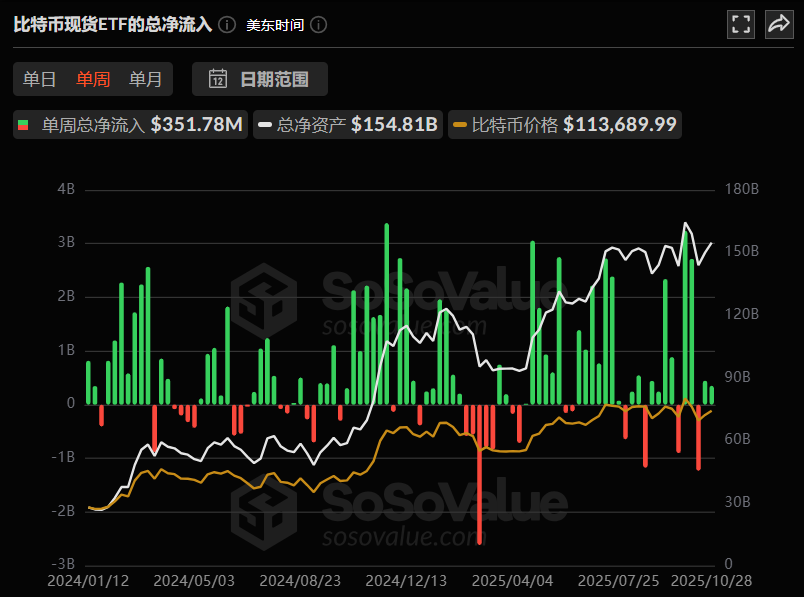Open the 日期范围 date picker
The height and width of the screenshot is (597, 804).
(x=258, y=79)
